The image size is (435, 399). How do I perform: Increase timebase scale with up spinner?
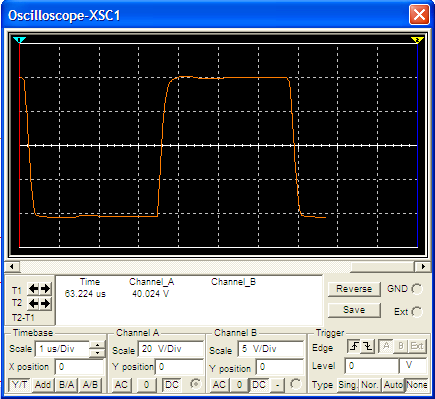coord(97,345)
